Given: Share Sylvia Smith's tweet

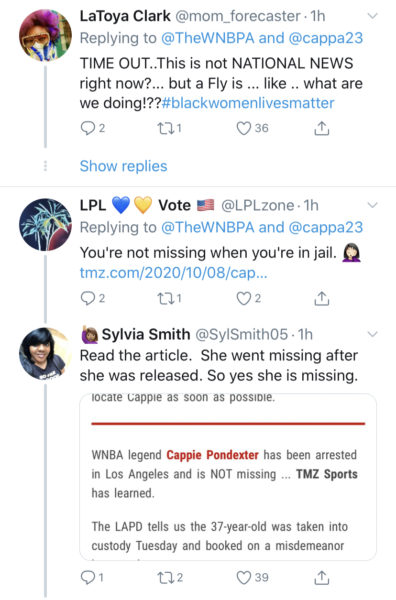Looking at the screenshot, I should coord(321,578).
